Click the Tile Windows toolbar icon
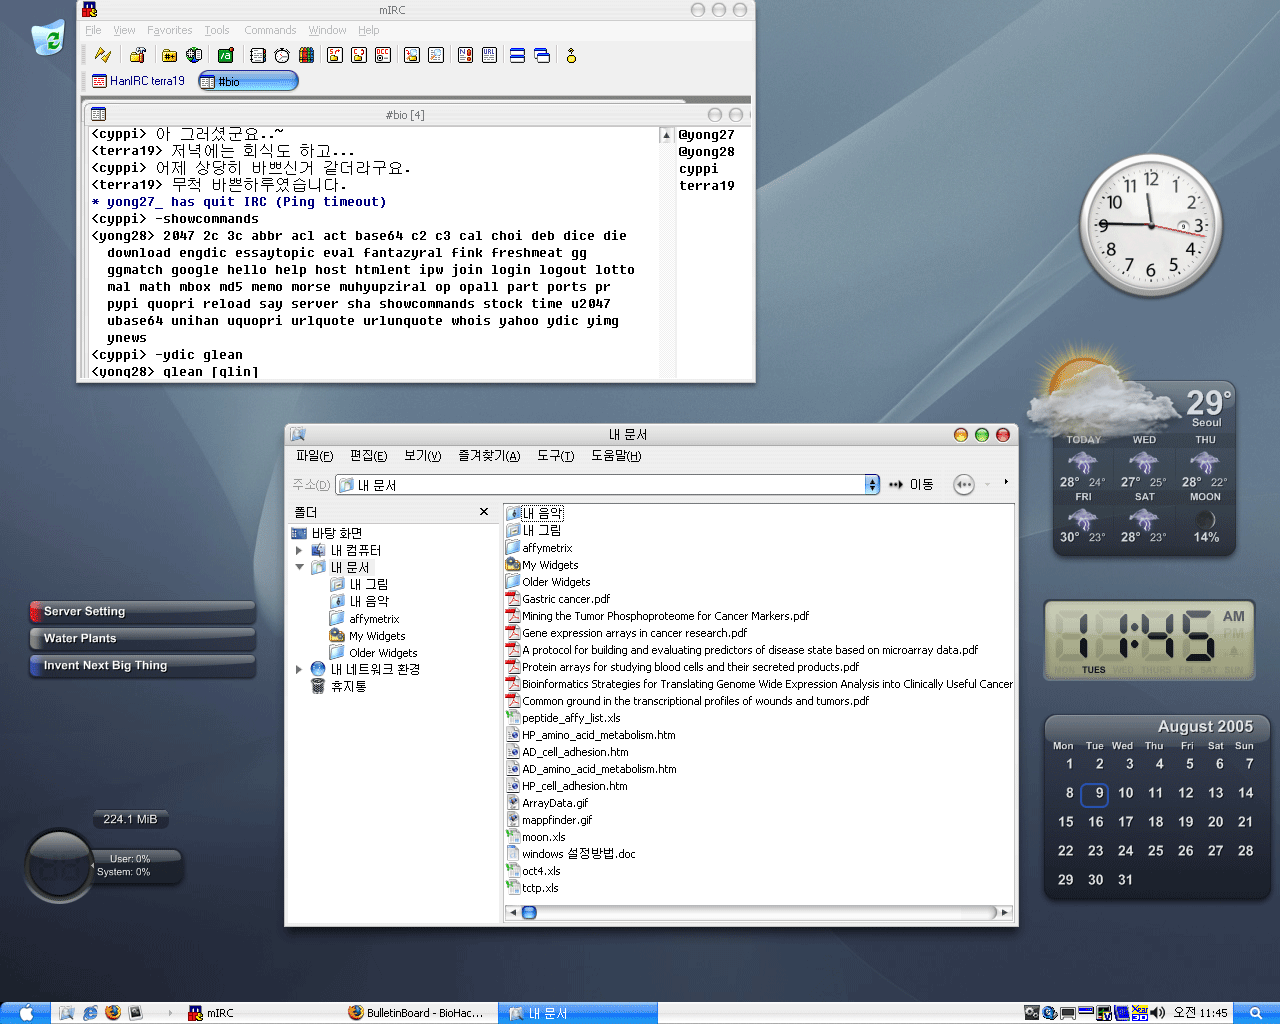The image size is (1280, 1024). 517,56
